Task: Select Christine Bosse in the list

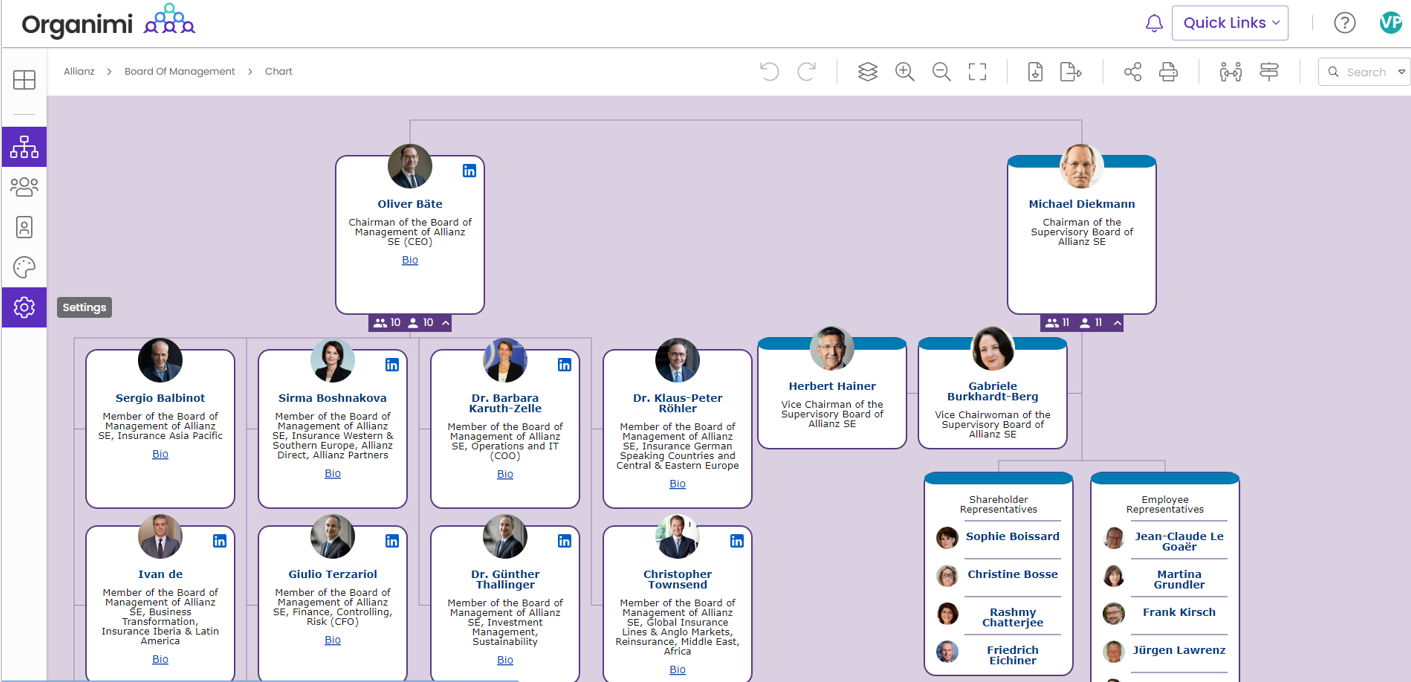Action: [1012, 575]
